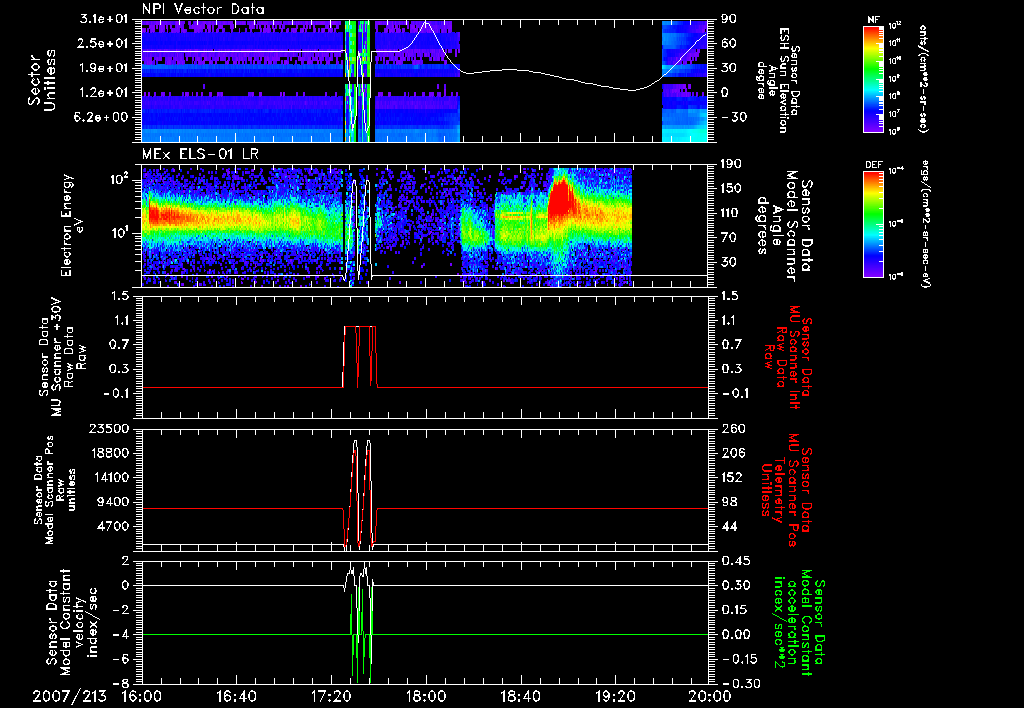Screen dimensions: 1024x708
Task: Click the "16:40" time axis label
Action: pos(236,696)
